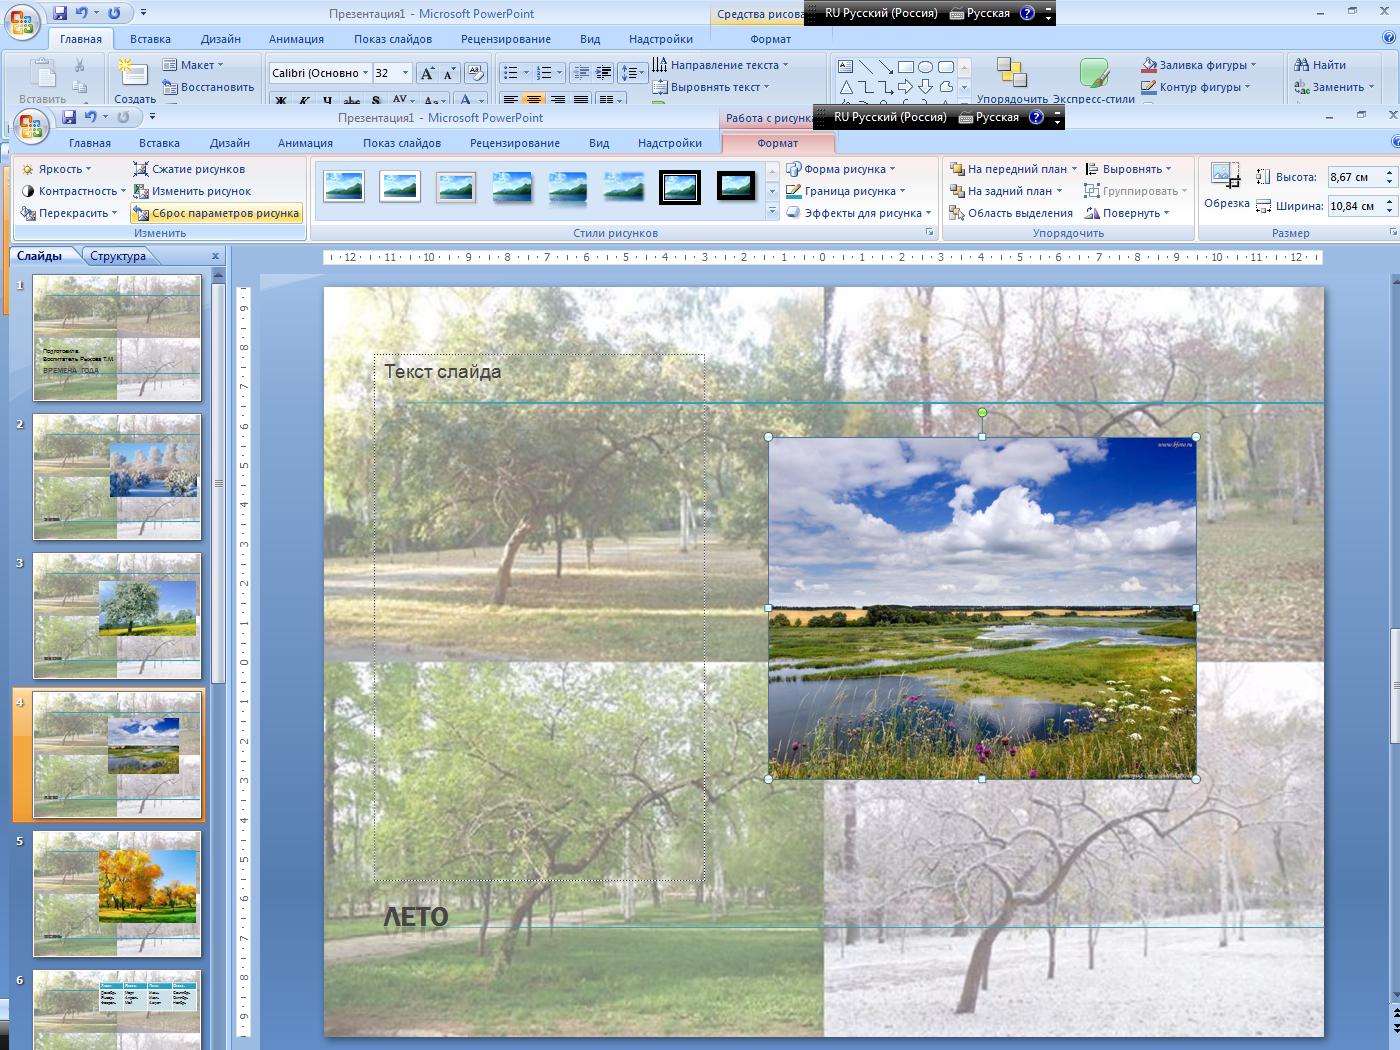The height and width of the screenshot is (1050, 1400).
Task: Open Формат tab in front window
Action: (x=777, y=143)
